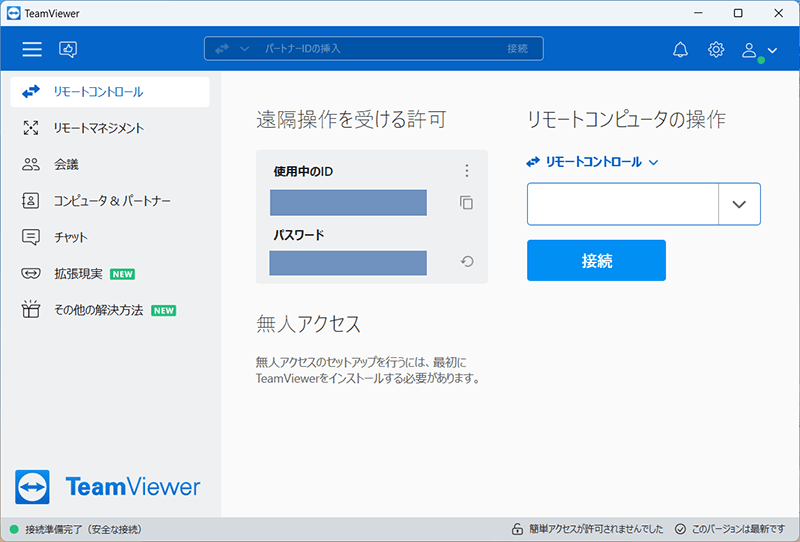Open その他の解決方法 sidebar item
This screenshot has width=800, height=542.
click(110, 310)
